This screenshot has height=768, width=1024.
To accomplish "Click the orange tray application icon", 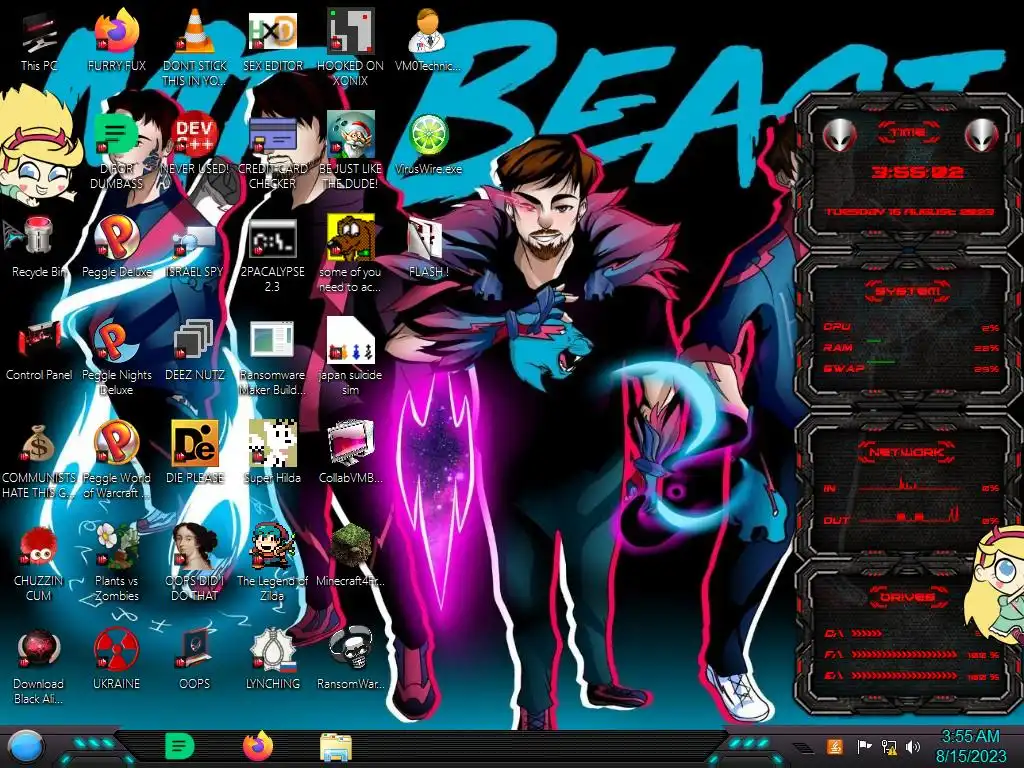I will click(x=835, y=746).
